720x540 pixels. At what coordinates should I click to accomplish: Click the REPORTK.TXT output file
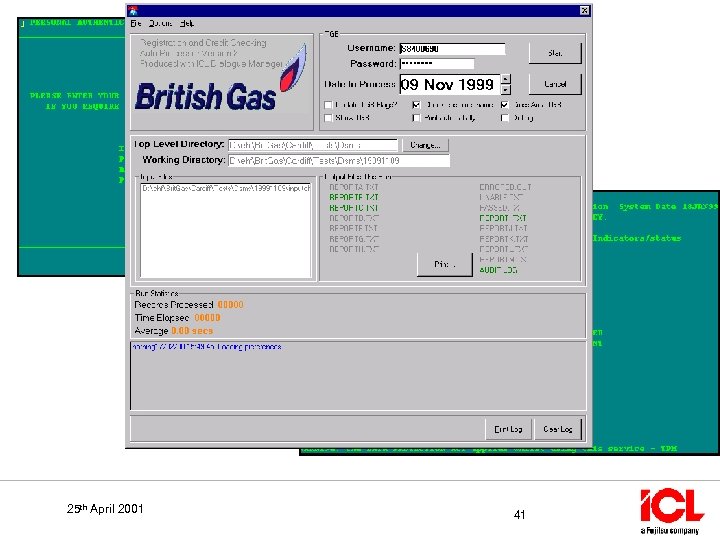(503, 239)
